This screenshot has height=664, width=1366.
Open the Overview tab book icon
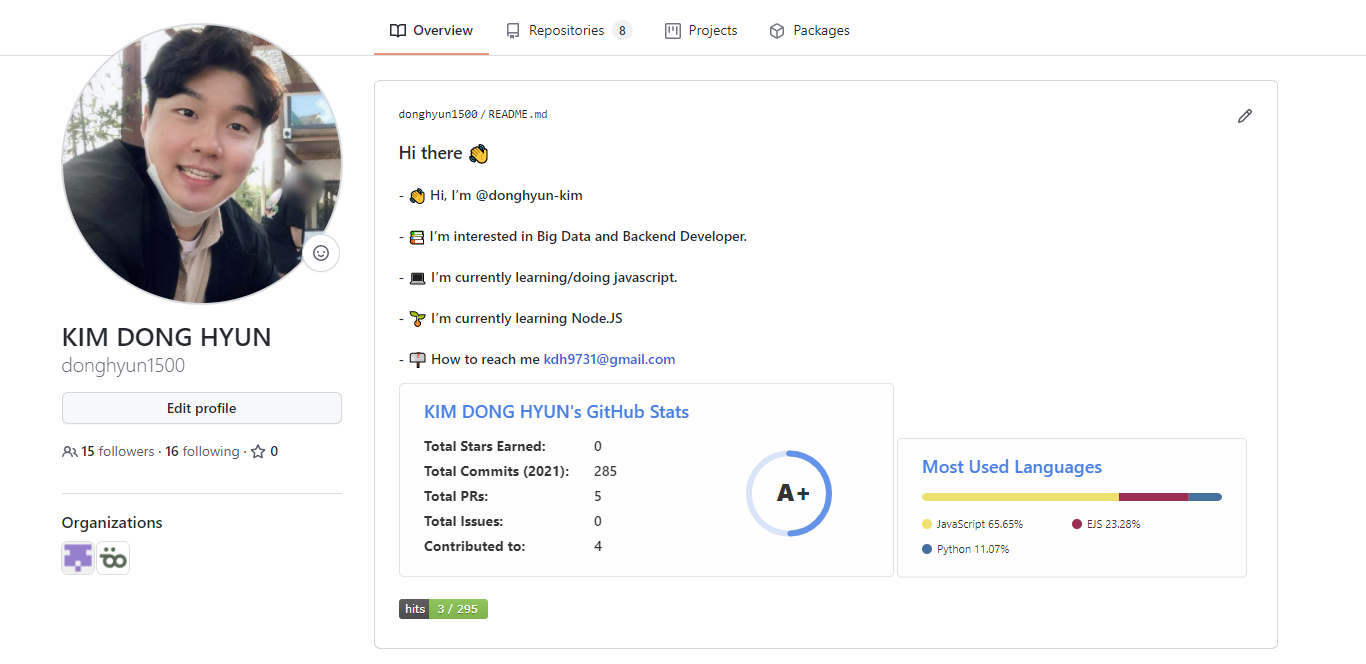coord(398,30)
